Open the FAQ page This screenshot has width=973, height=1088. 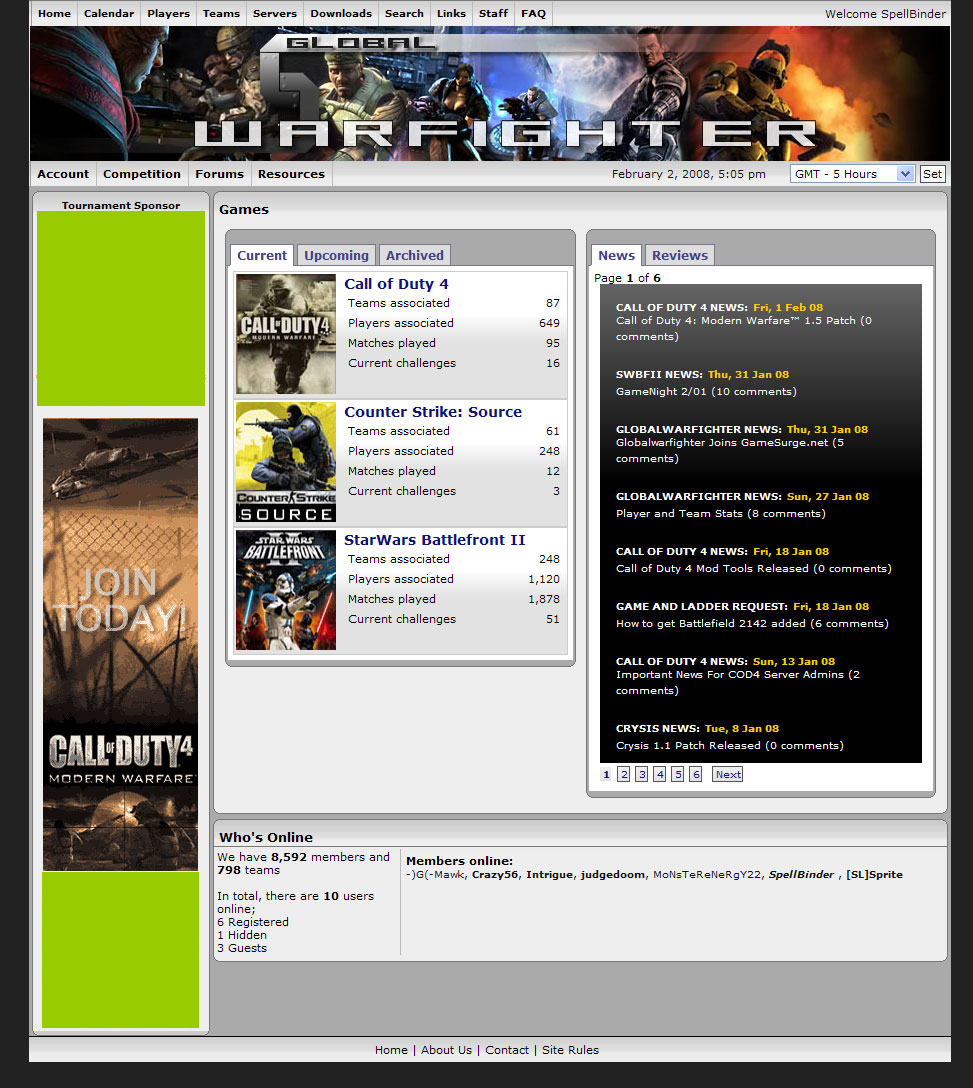[534, 13]
